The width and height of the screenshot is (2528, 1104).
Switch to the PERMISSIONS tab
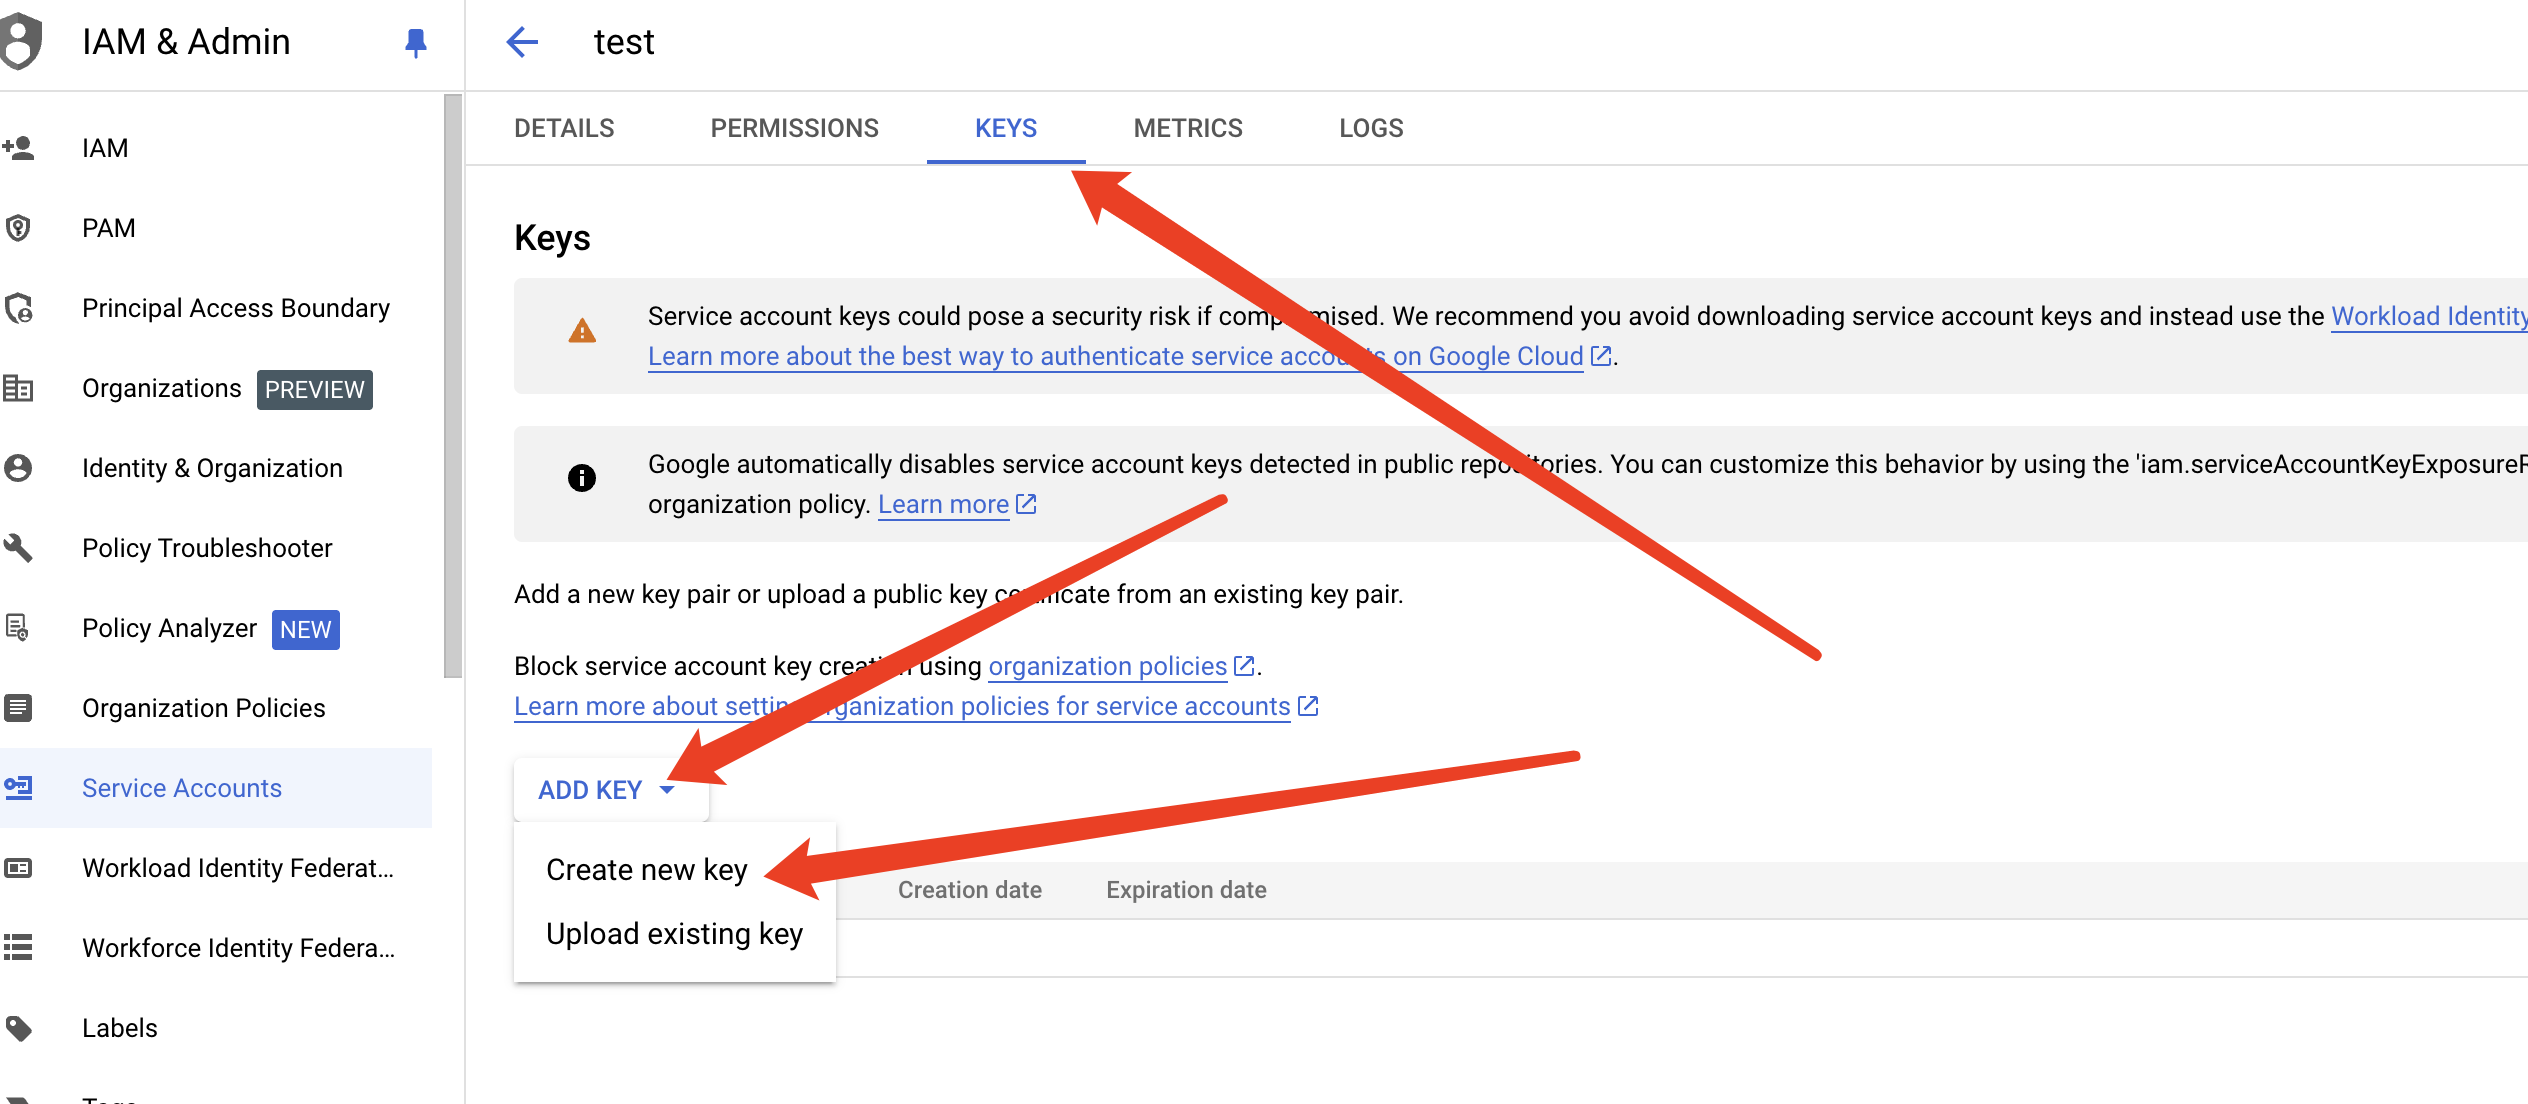point(794,128)
